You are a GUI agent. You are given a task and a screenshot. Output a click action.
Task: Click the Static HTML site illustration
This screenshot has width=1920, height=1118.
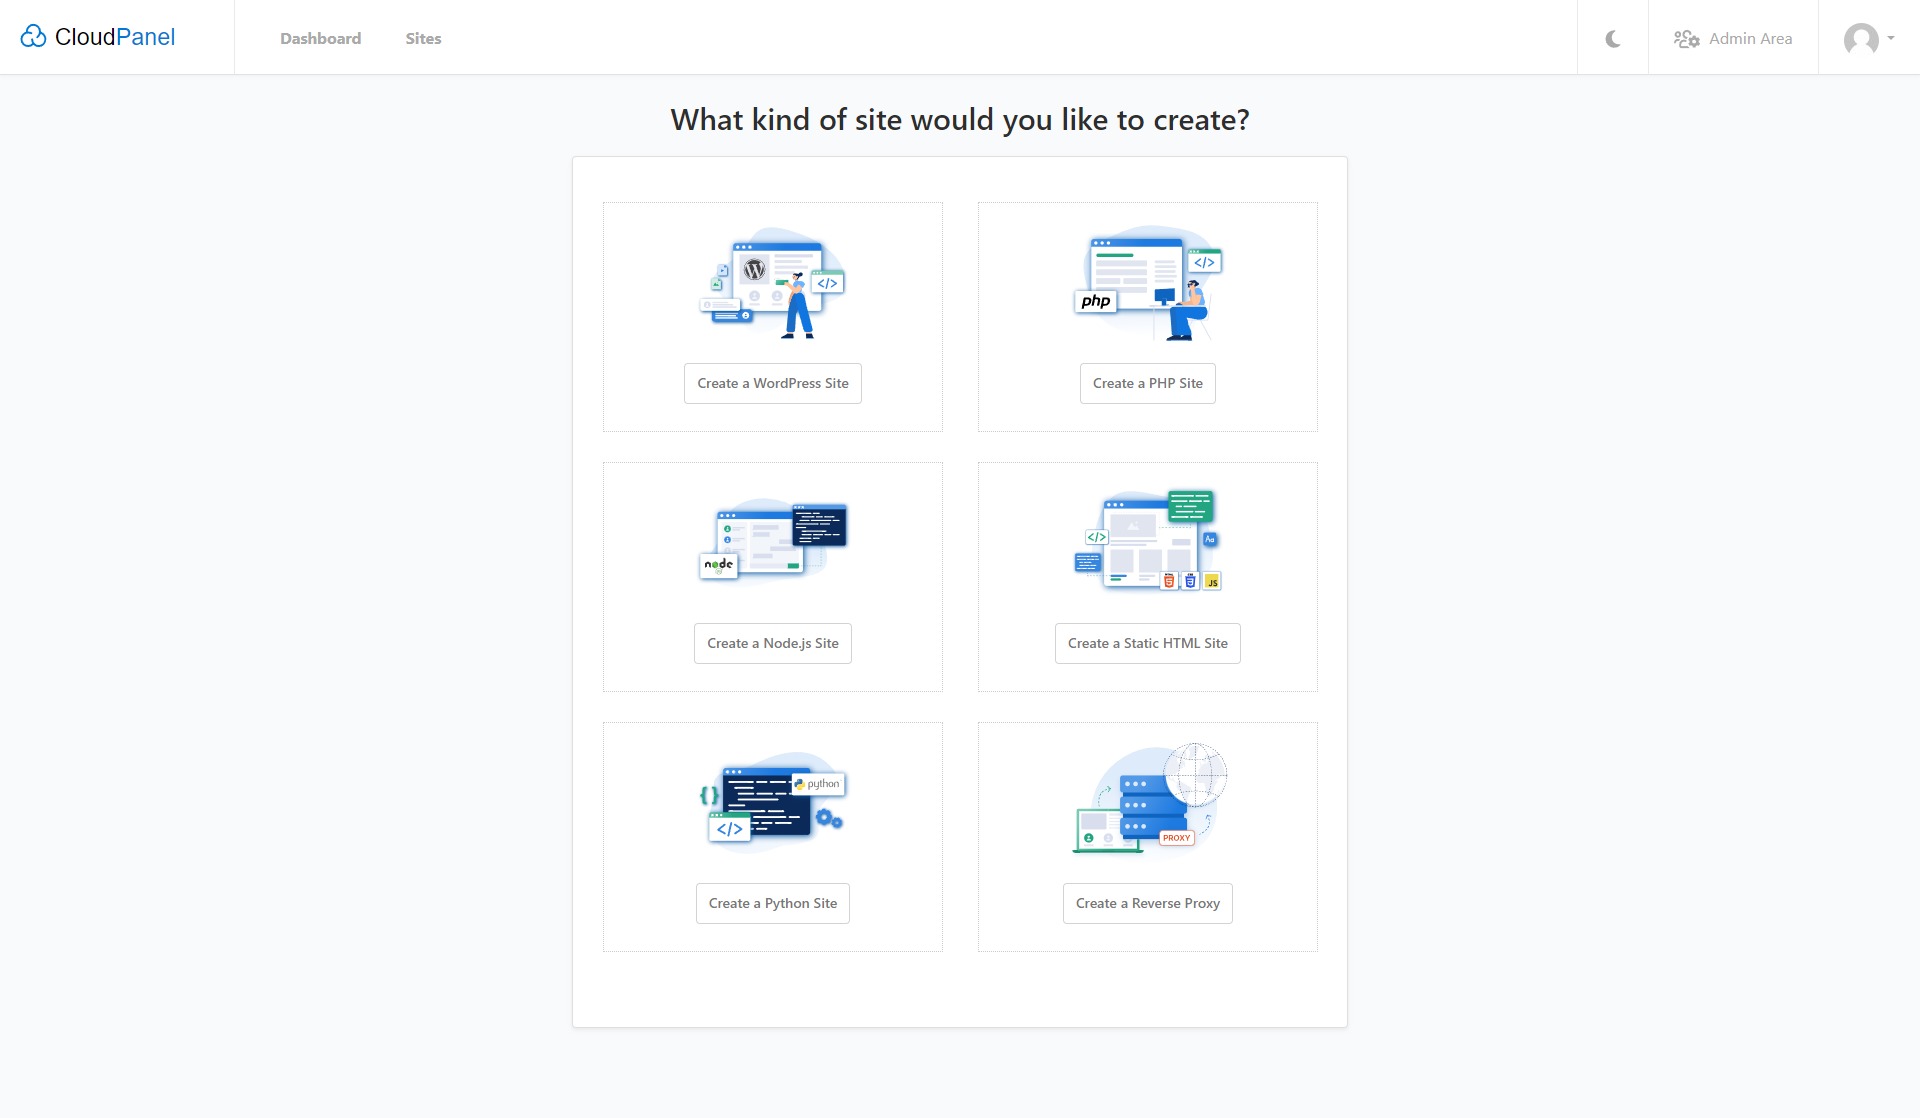click(x=1148, y=540)
